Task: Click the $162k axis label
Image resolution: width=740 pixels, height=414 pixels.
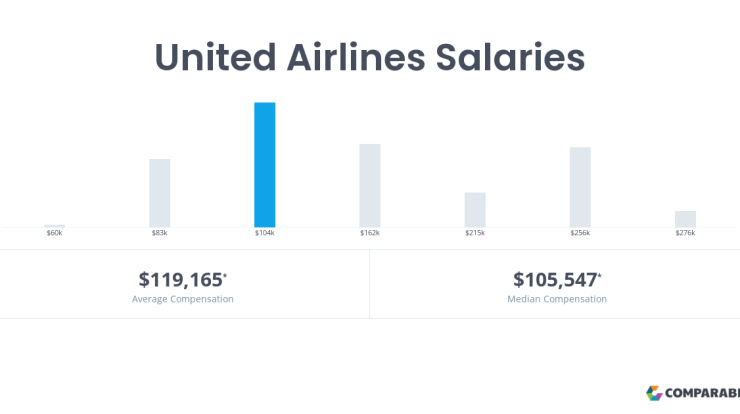Action: coord(370,233)
